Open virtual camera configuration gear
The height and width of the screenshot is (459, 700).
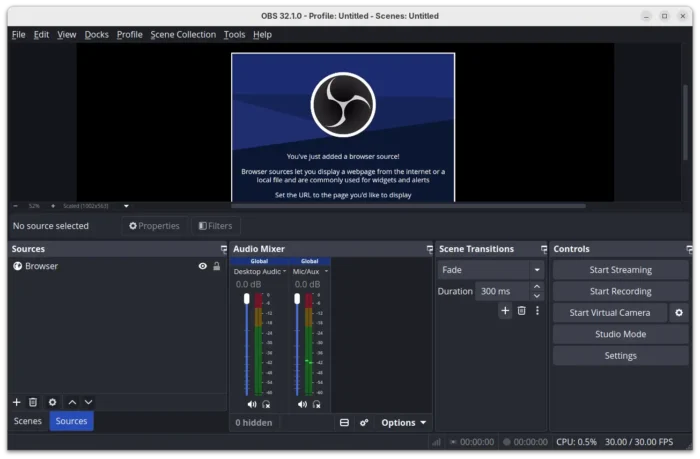pos(679,313)
